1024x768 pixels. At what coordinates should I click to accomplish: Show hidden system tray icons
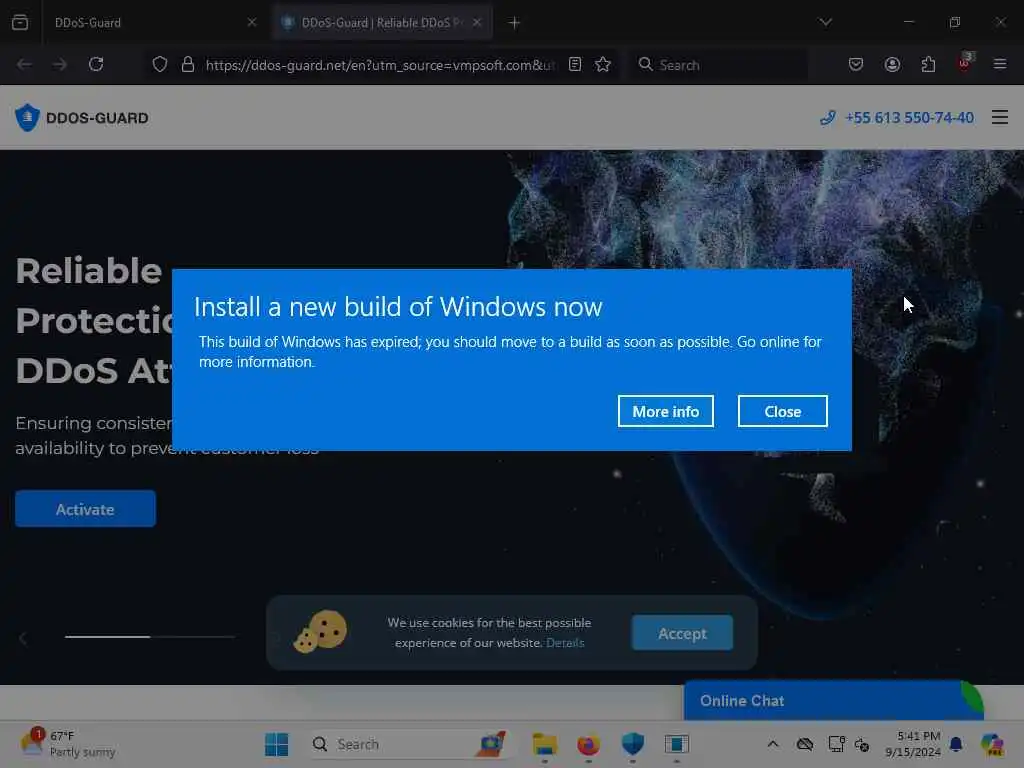(x=773, y=744)
